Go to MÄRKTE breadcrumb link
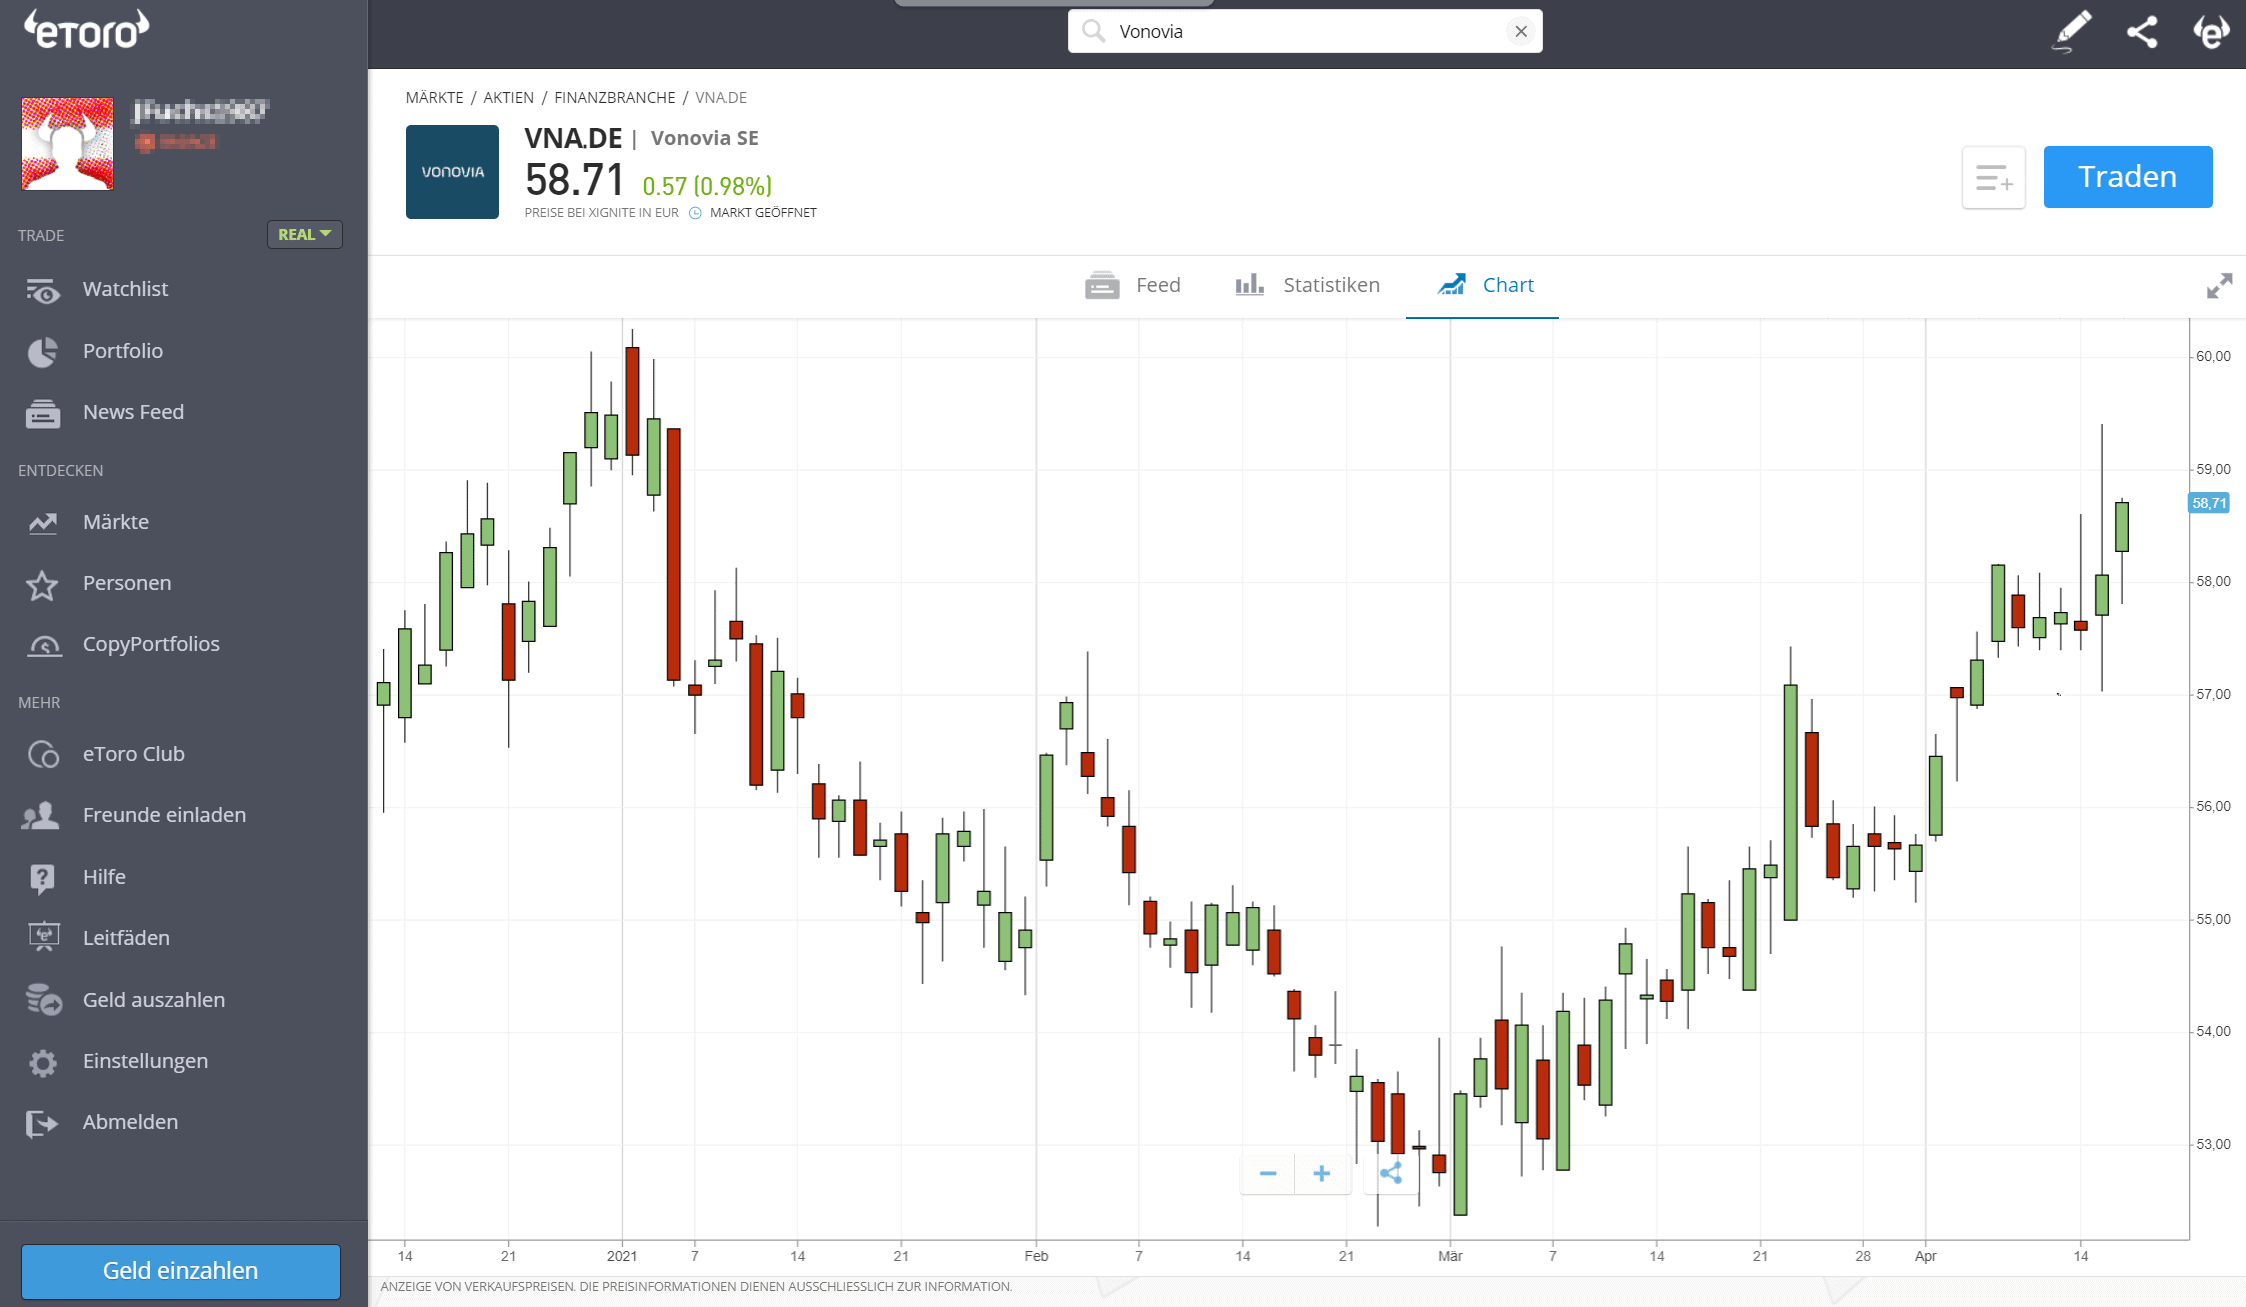This screenshot has width=2246, height=1307. 434,97
